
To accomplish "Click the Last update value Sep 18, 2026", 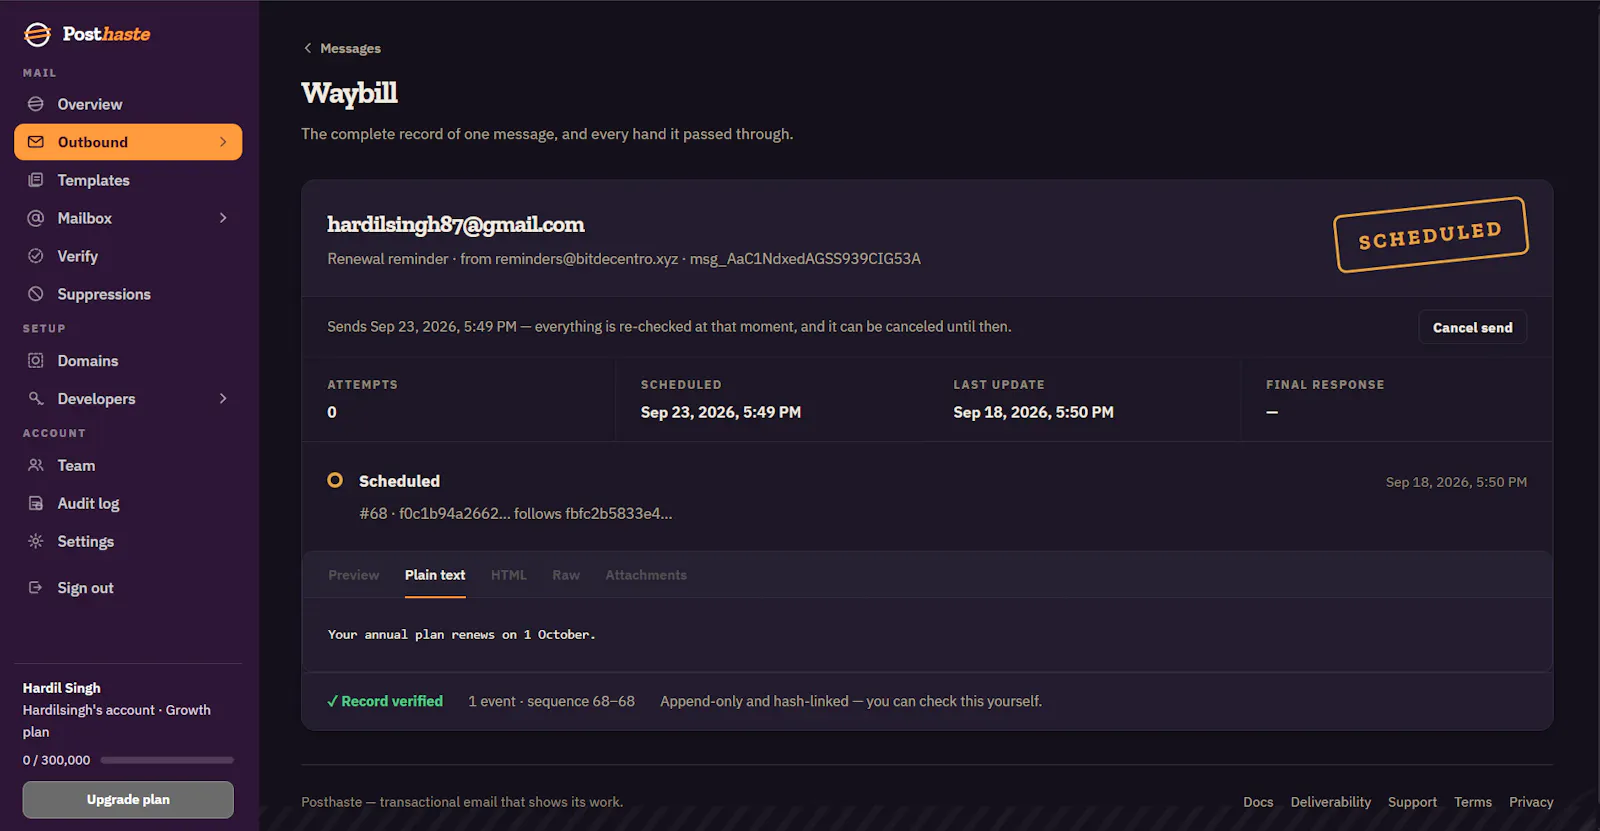I will (x=1033, y=412).
